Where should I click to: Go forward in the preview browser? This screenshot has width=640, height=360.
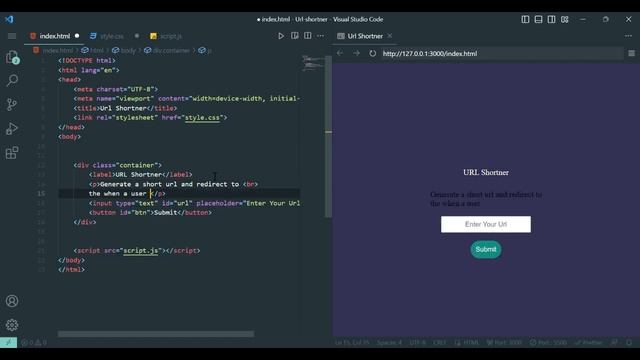pyautogui.click(x=356, y=53)
